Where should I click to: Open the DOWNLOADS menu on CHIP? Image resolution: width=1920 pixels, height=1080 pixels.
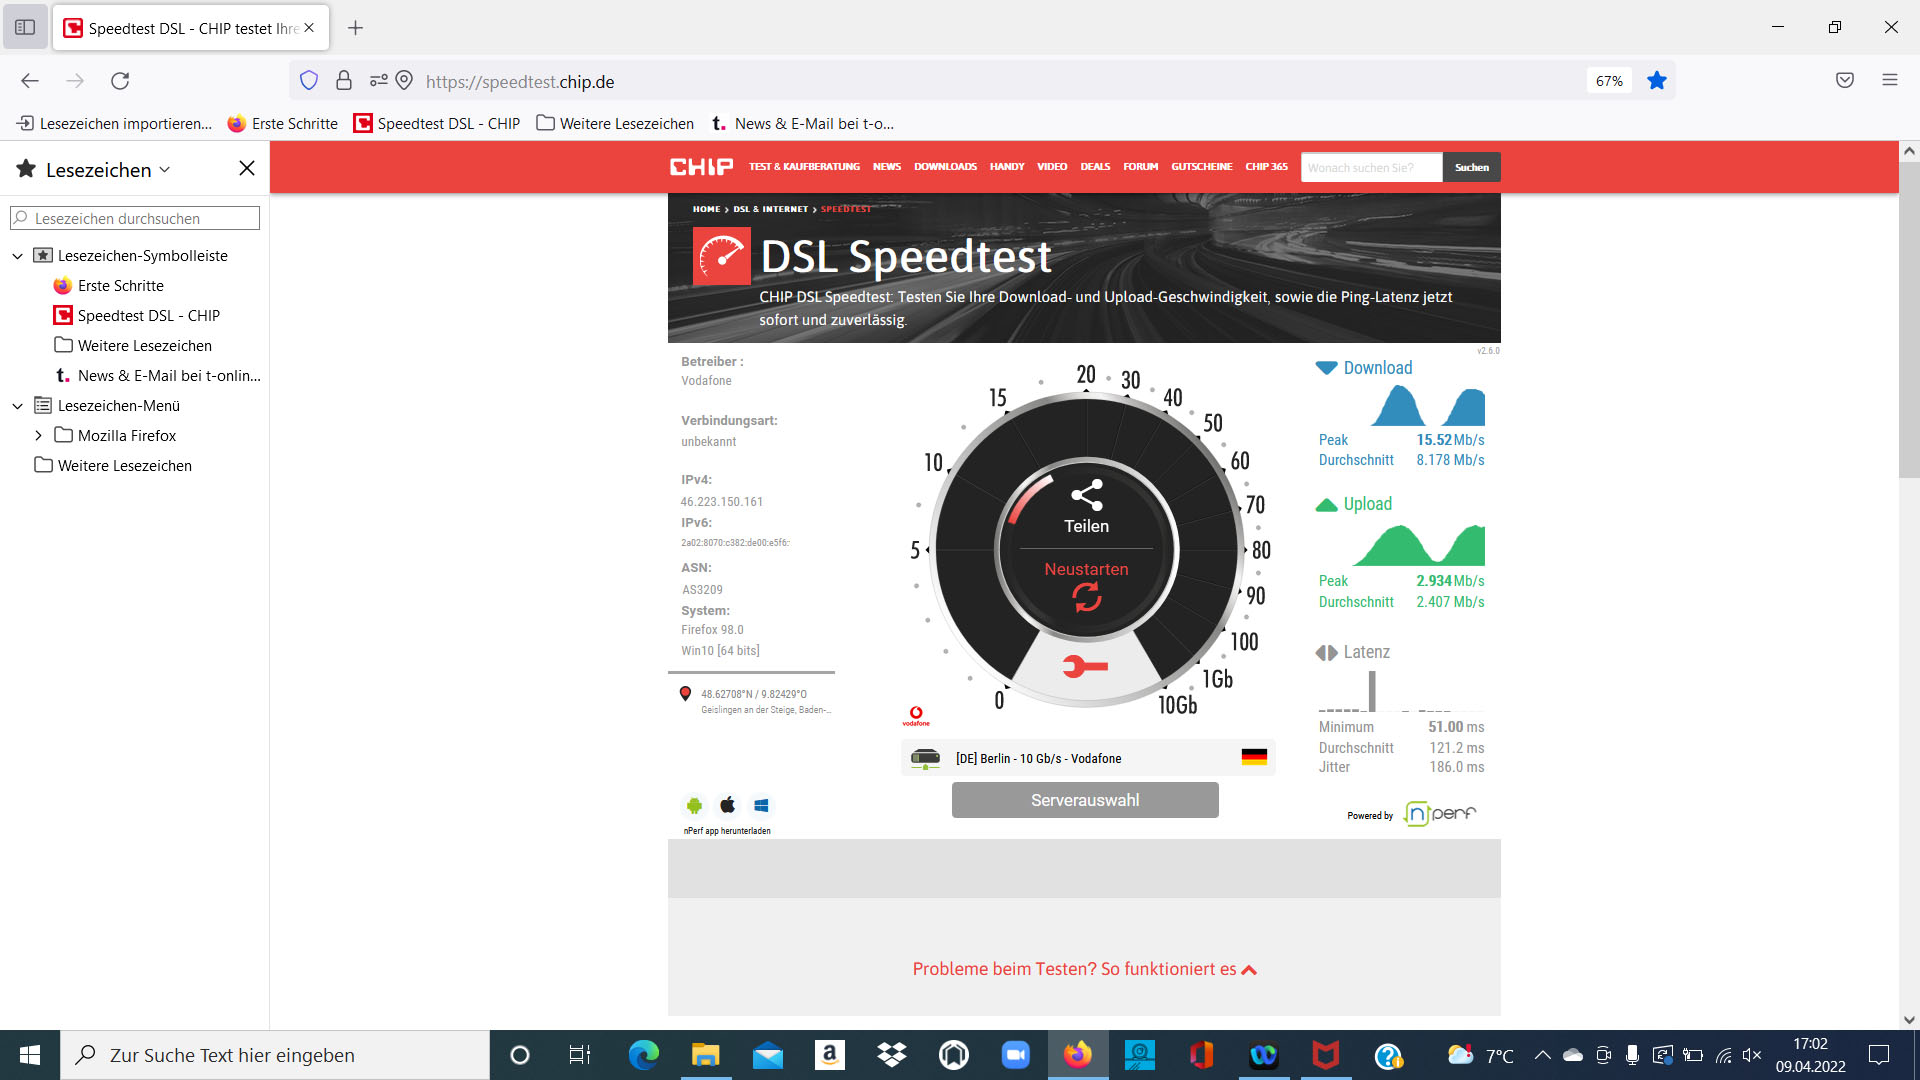pyautogui.click(x=945, y=167)
